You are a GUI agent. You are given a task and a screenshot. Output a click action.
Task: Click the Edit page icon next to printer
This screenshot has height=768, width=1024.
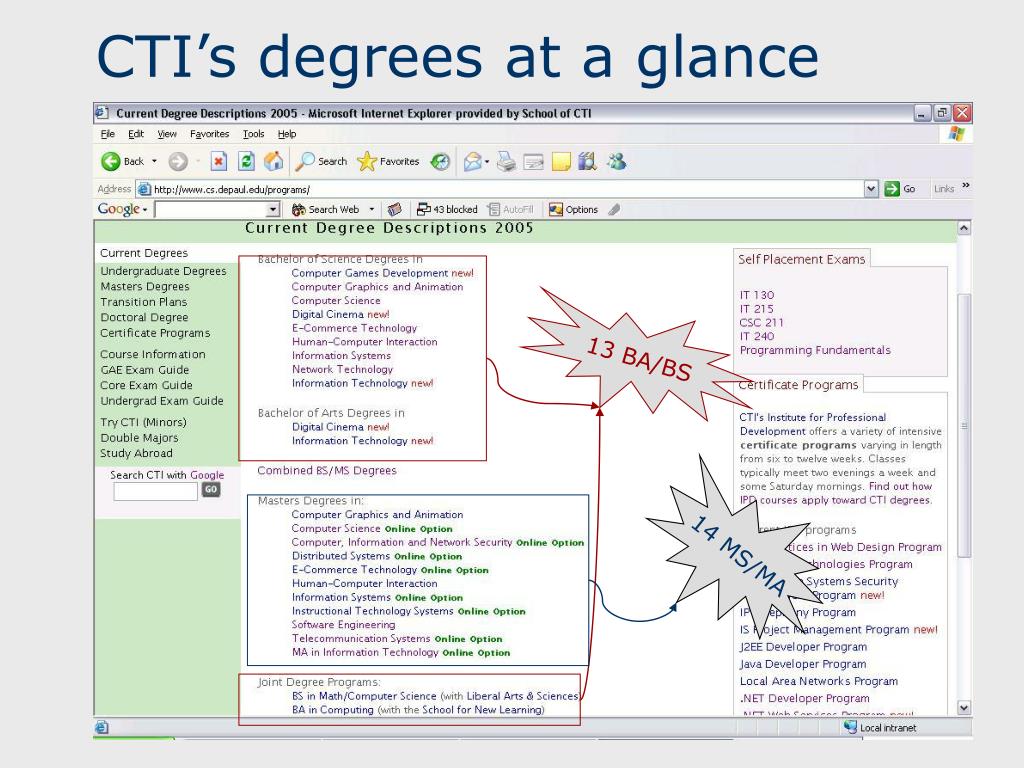(x=534, y=161)
